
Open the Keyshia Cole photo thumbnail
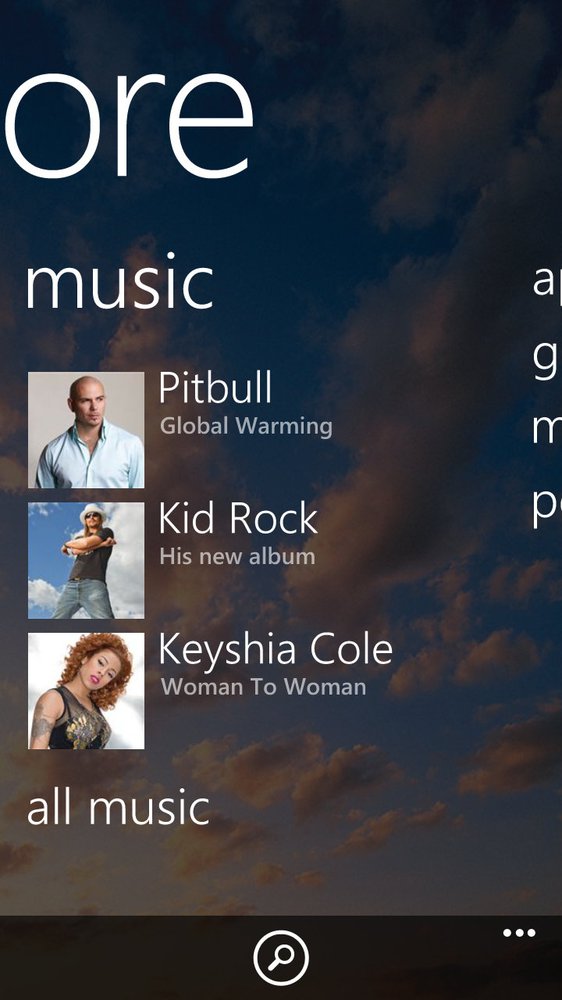[x=86, y=691]
